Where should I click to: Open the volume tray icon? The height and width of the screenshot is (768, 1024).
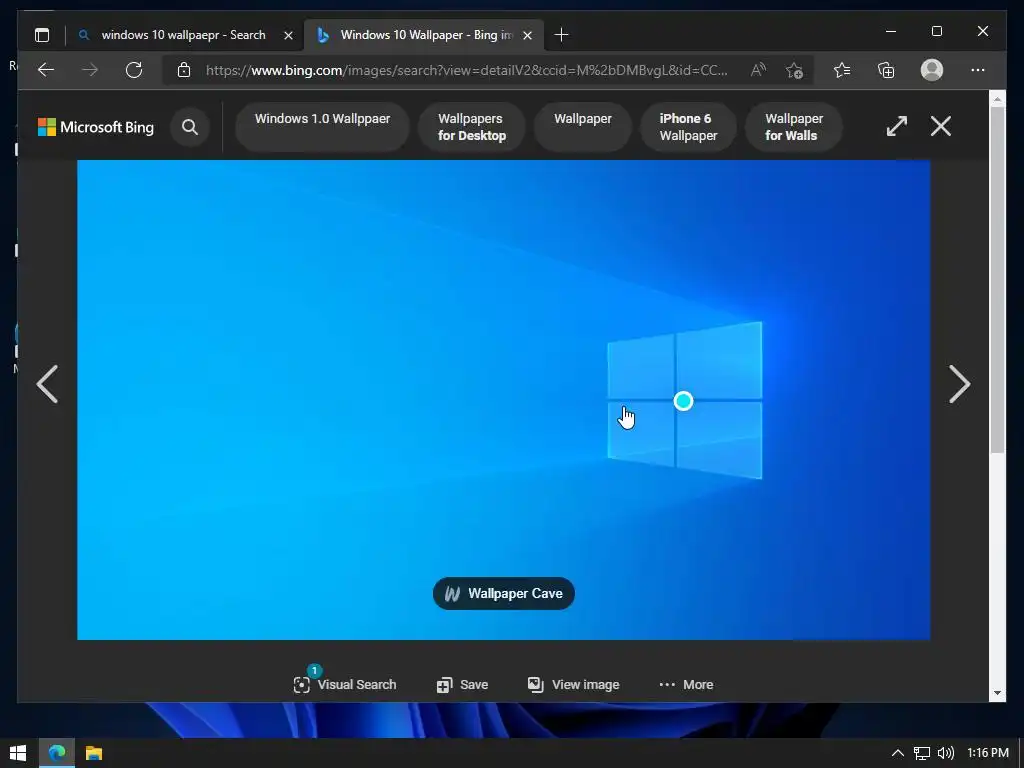945,754
